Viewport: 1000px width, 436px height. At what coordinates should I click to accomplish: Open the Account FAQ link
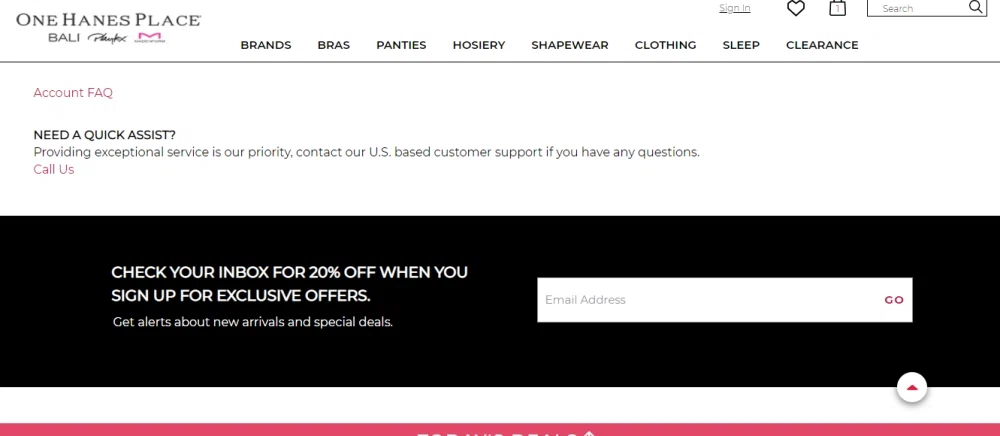(x=73, y=93)
